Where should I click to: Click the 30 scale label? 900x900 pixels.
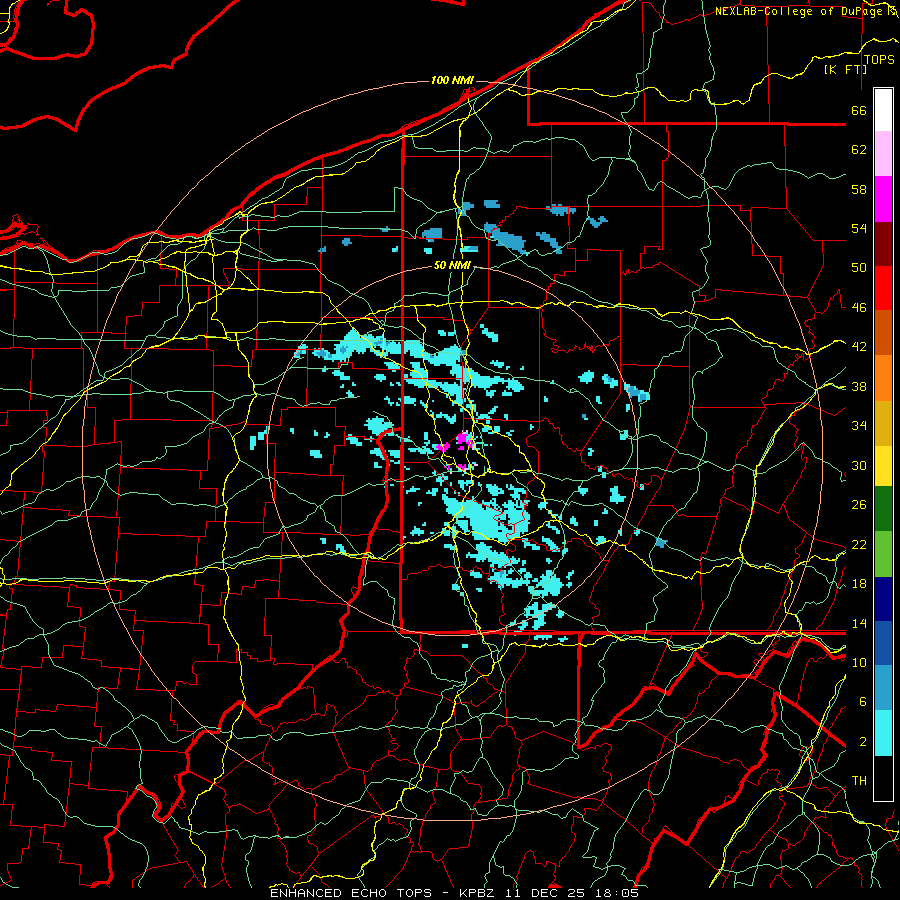[859, 465]
